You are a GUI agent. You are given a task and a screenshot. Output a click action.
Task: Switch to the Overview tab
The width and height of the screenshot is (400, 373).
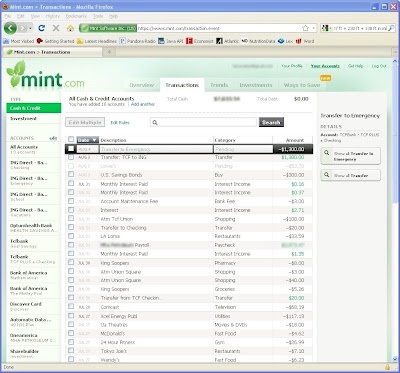tap(142, 85)
